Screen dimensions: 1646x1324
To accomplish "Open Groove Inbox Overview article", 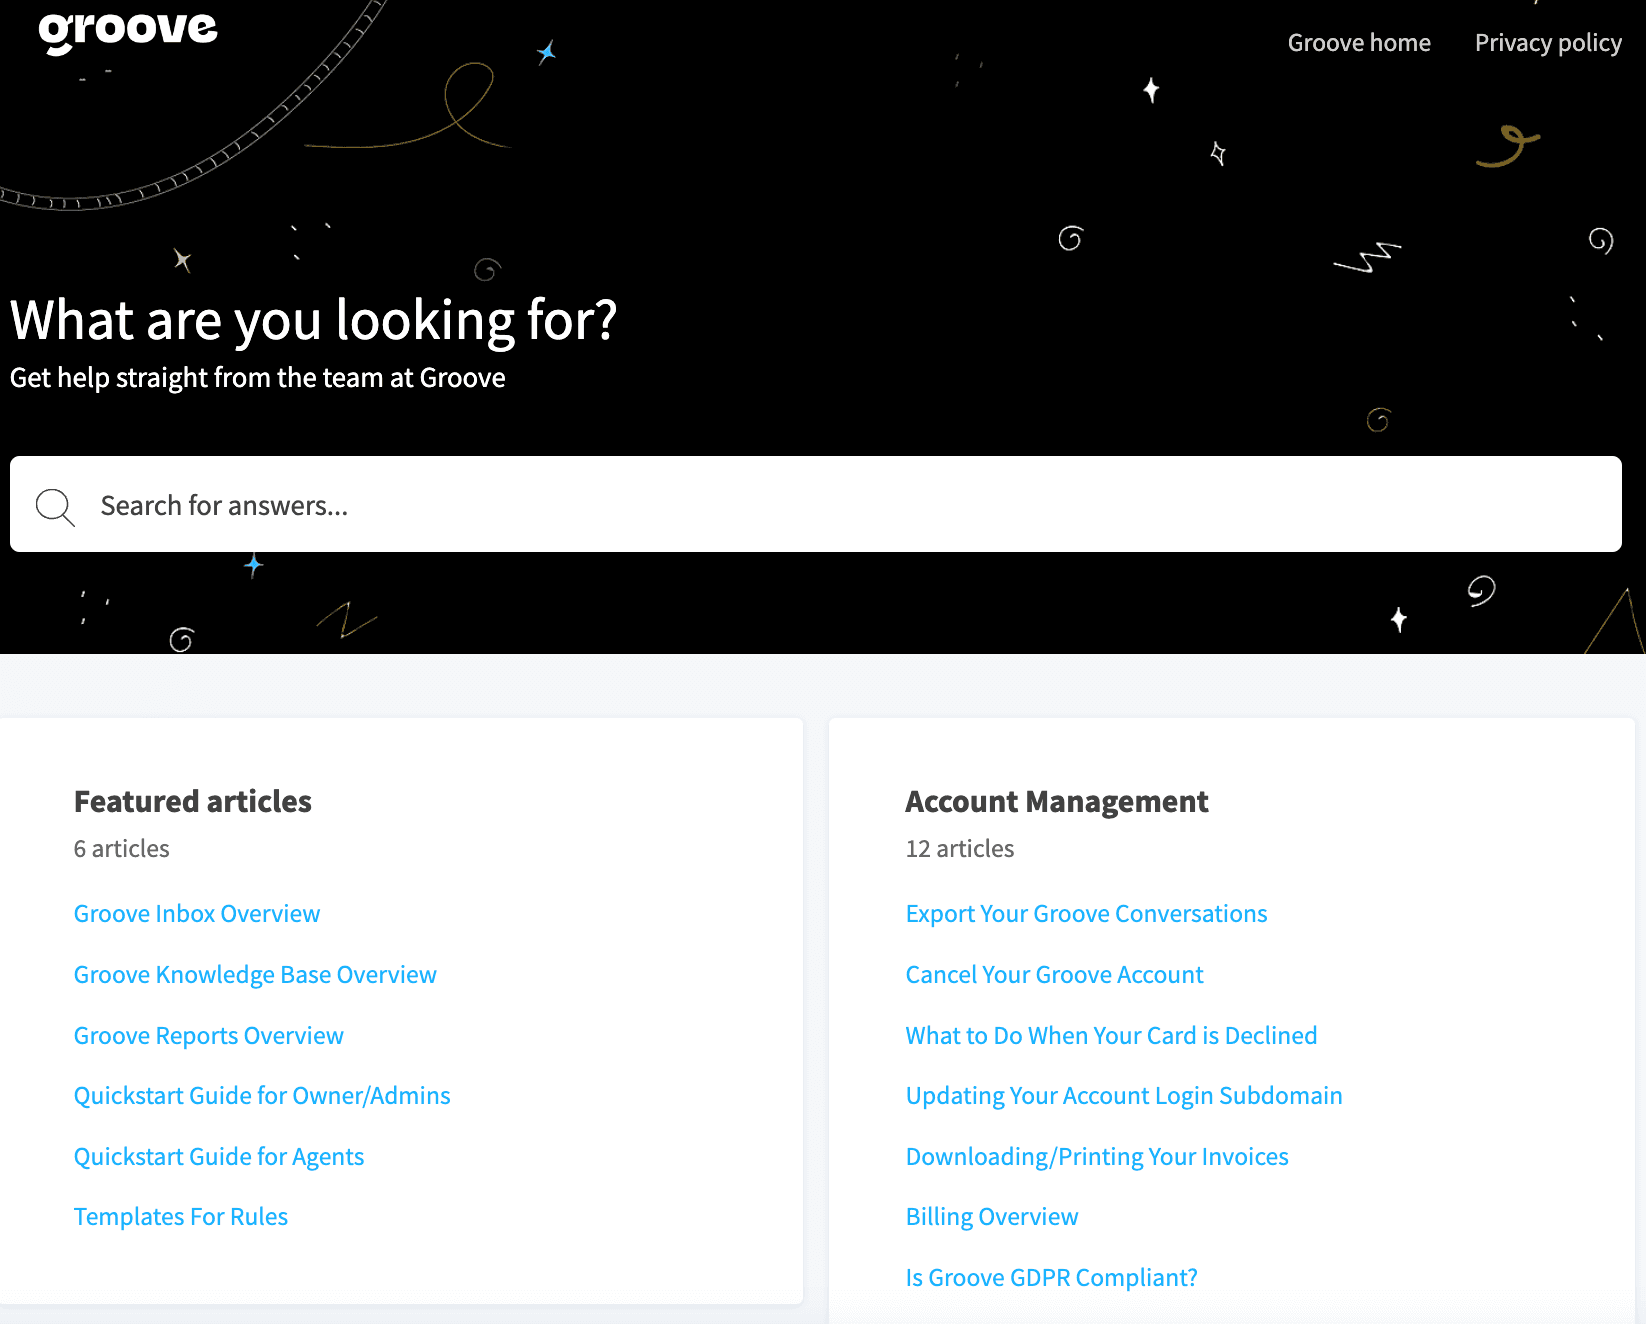I will pos(196,913).
